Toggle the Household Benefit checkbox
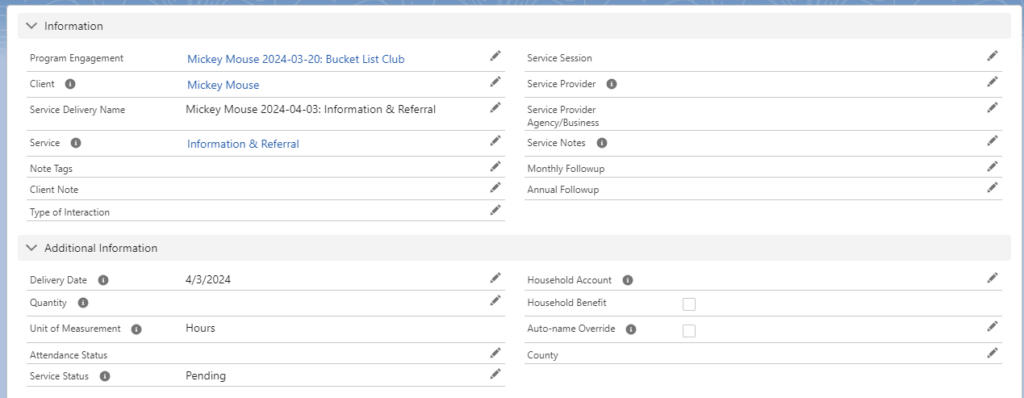 click(689, 304)
